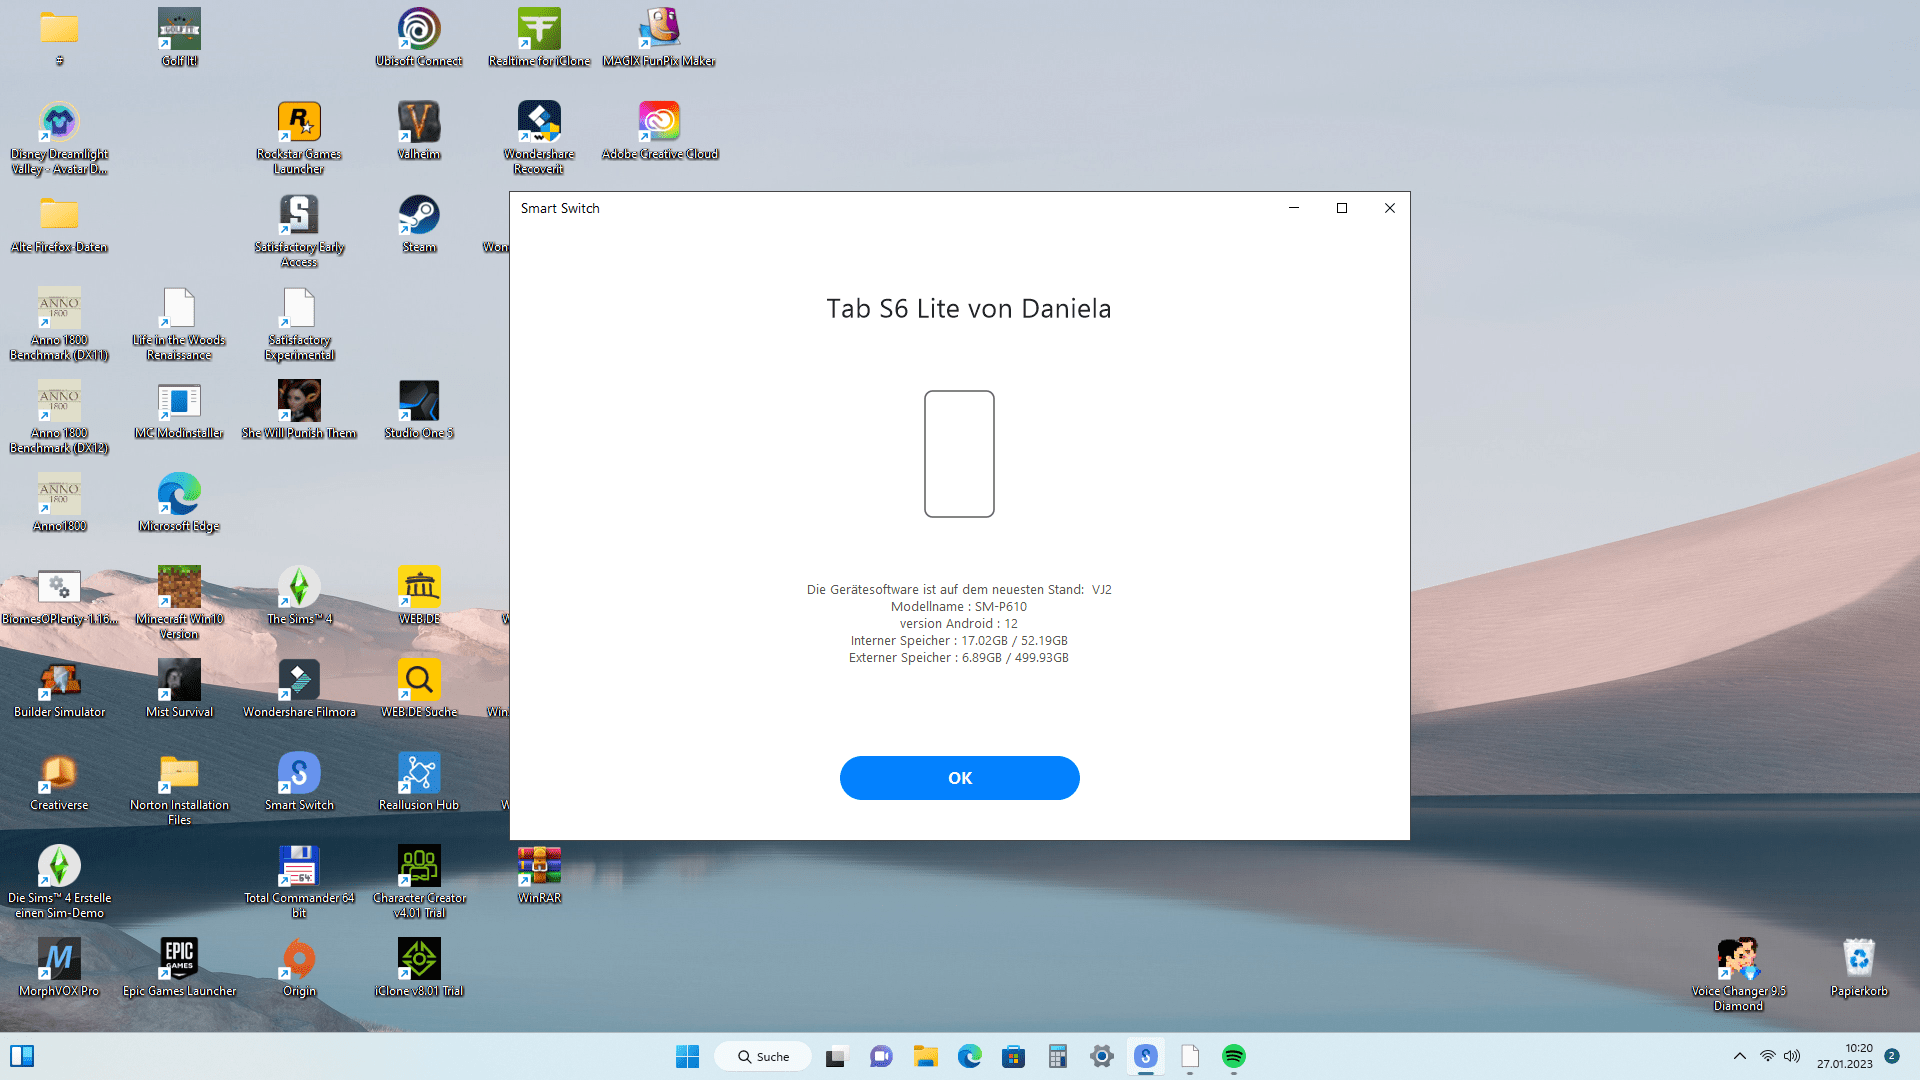The height and width of the screenshot is (1080, 1920).
Task: Open the volume speaker tray icon
Action: [1792, 1056]
